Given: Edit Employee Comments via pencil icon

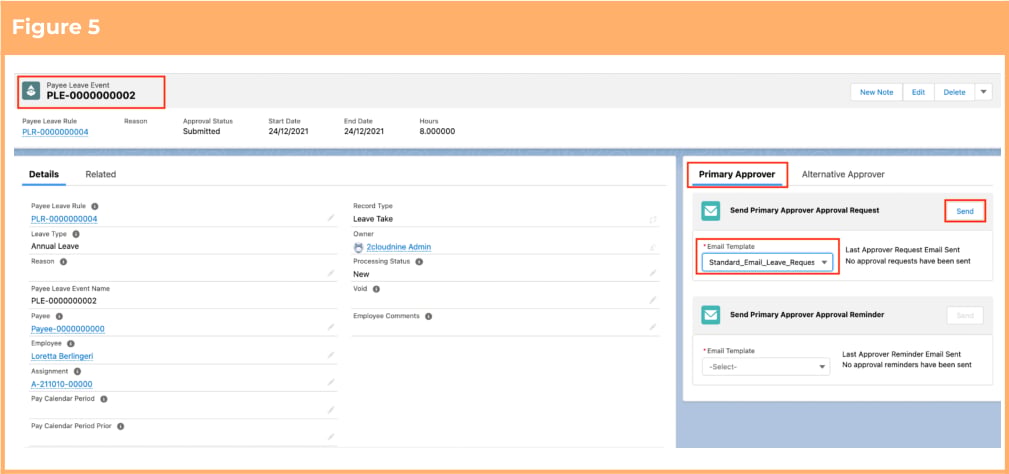Looking at the screenshot, I should [653, 327].
